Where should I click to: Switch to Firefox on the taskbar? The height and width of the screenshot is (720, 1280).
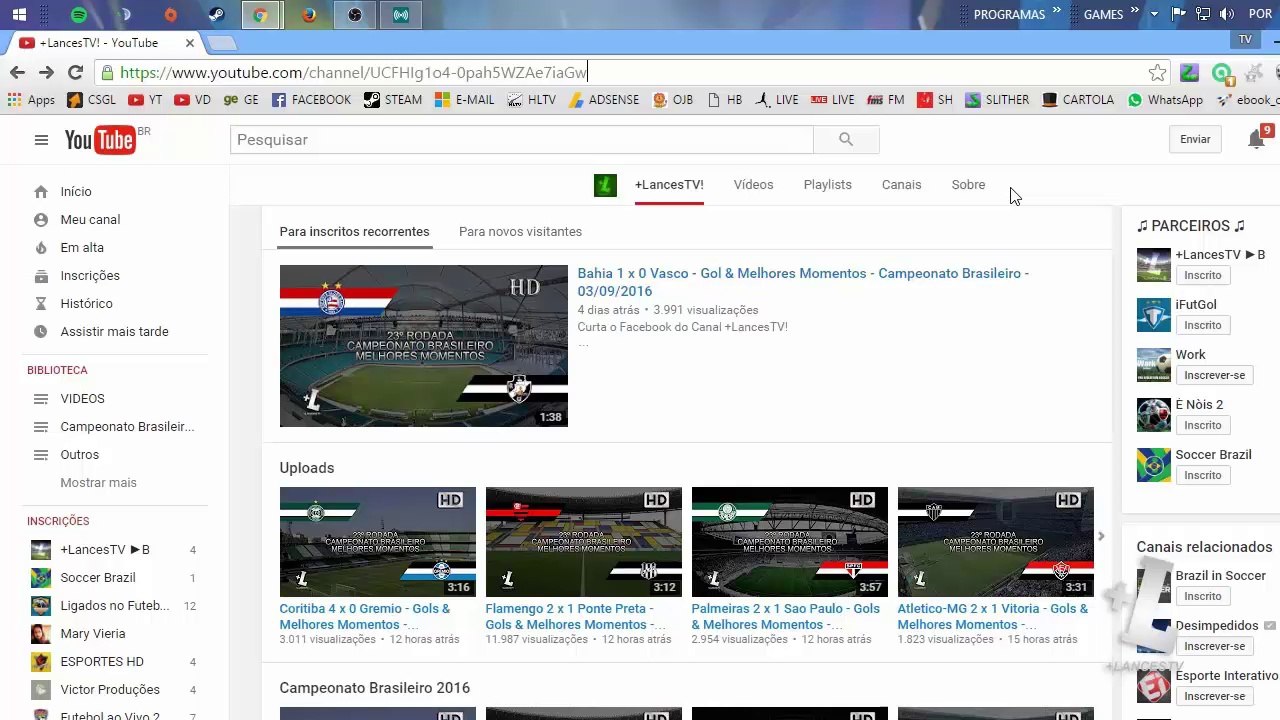[x=308, y=15]
